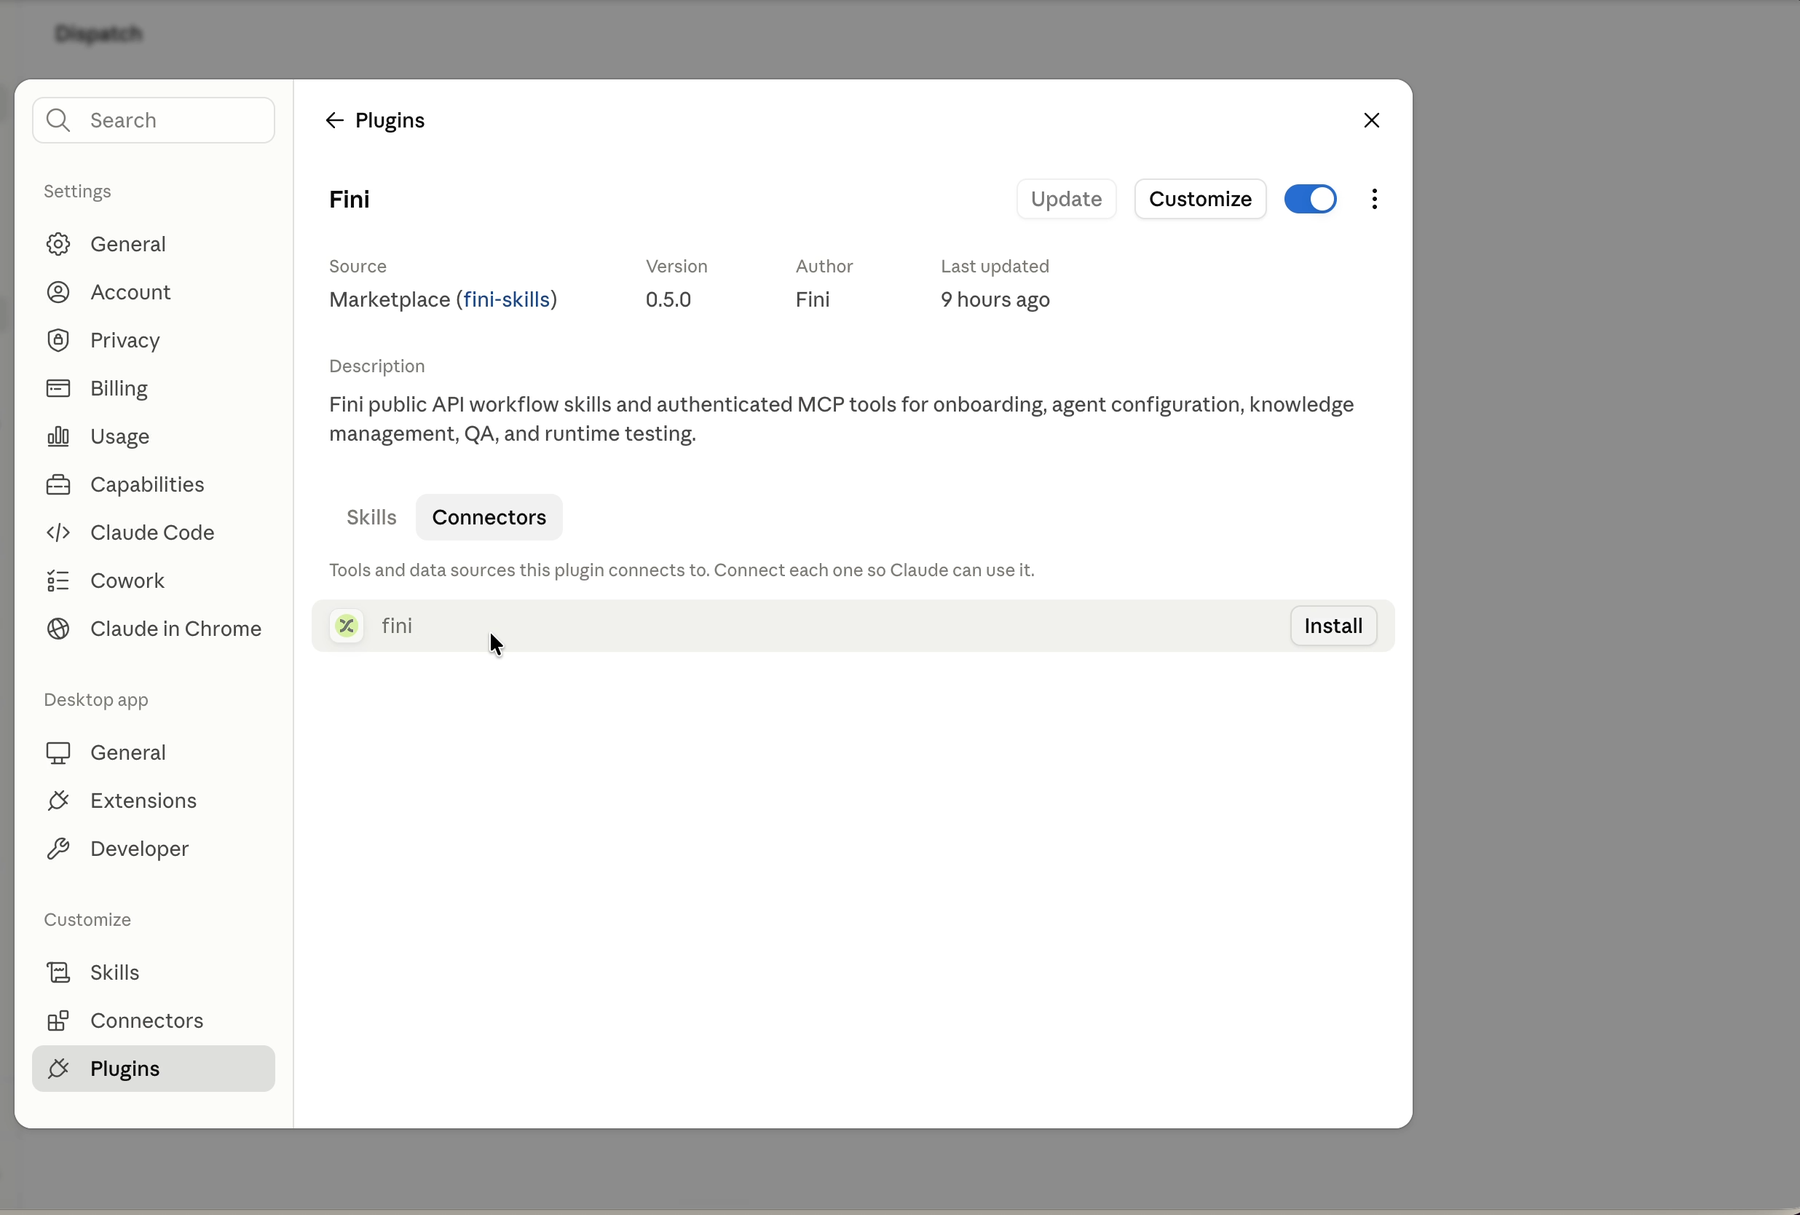Click the version value 0.5.0
This screenshot has height=1215, width=1800.
pos(668,299)
